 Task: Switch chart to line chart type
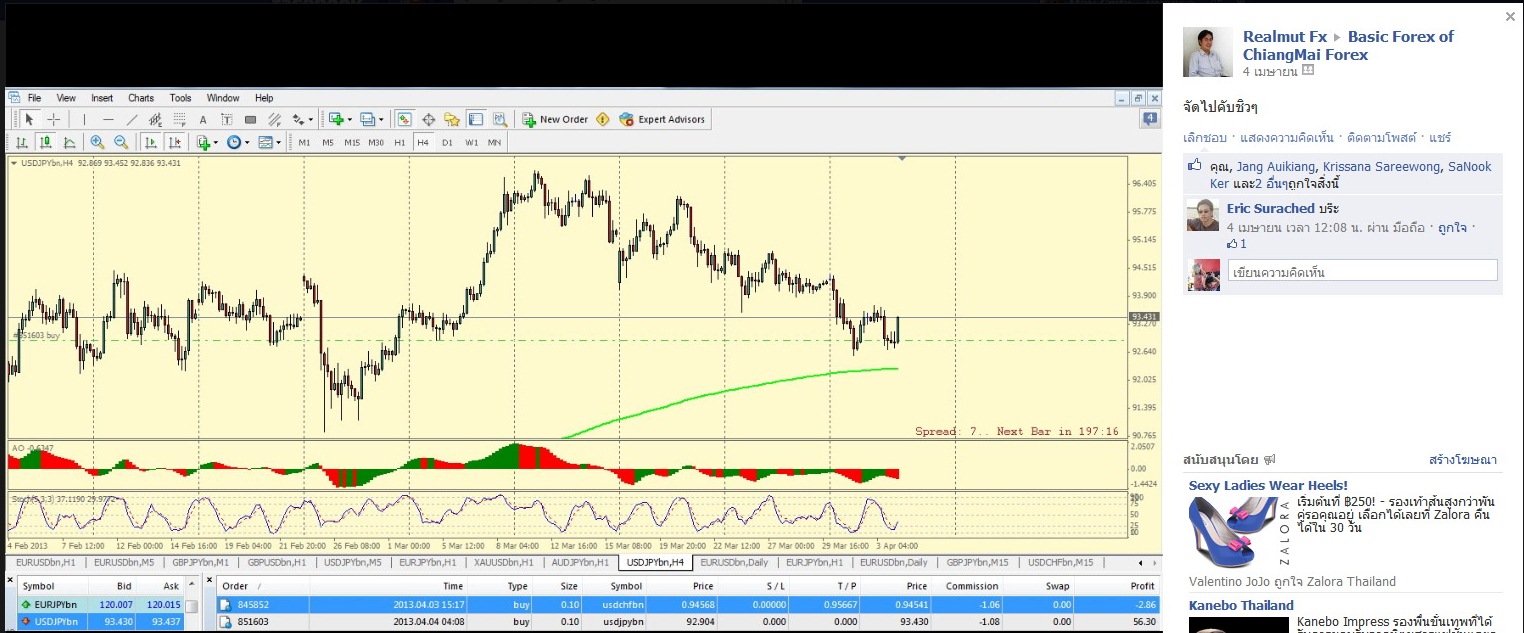[x=69, y=142]
